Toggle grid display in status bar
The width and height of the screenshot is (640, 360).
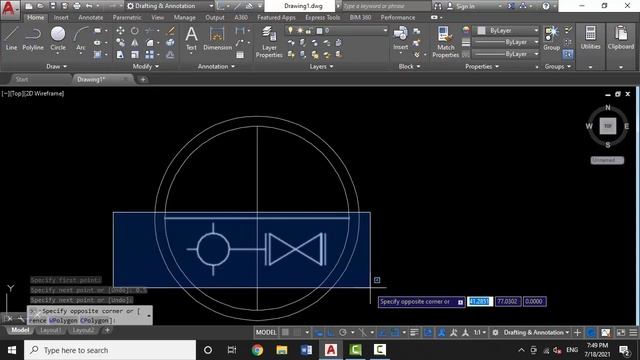(x=285, y=333)
